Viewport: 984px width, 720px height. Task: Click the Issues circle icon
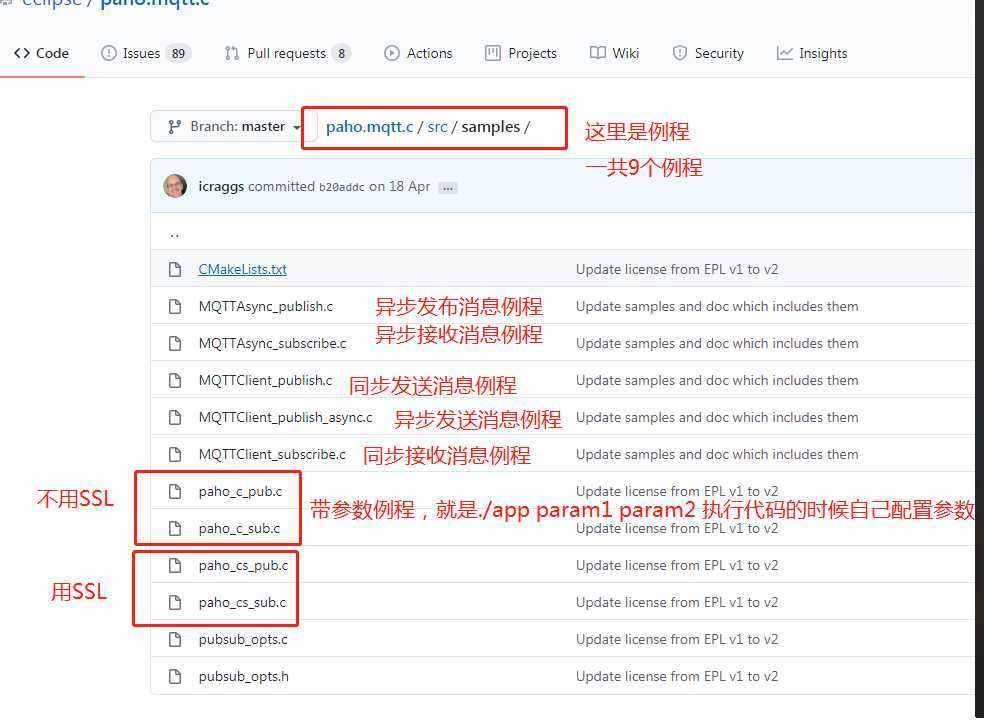click(109, 53)
